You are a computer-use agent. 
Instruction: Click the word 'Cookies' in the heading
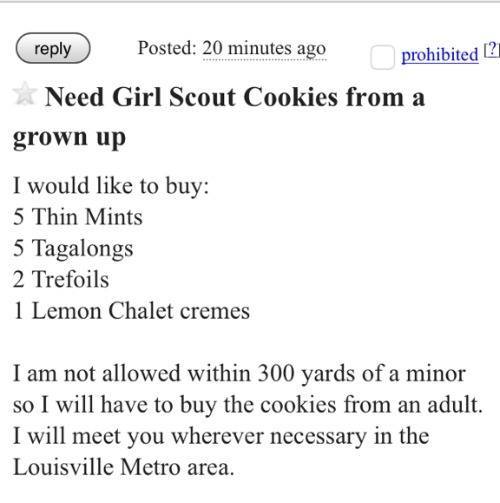coord(290,97)
